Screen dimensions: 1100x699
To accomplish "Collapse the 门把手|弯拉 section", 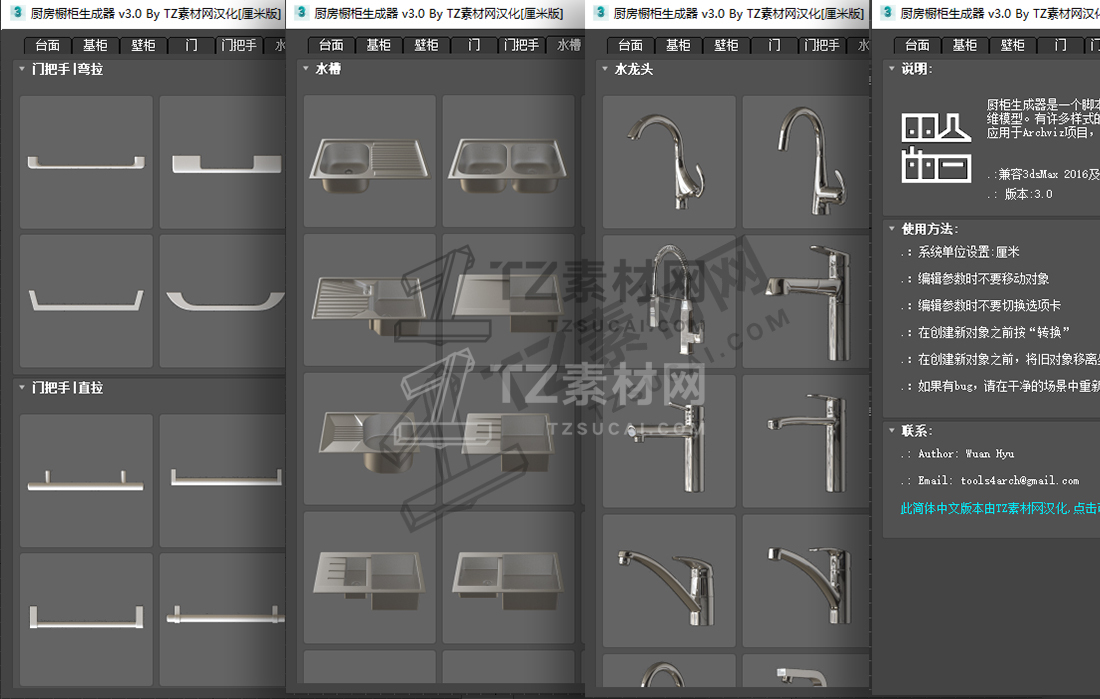I will [x=22, y=69].
